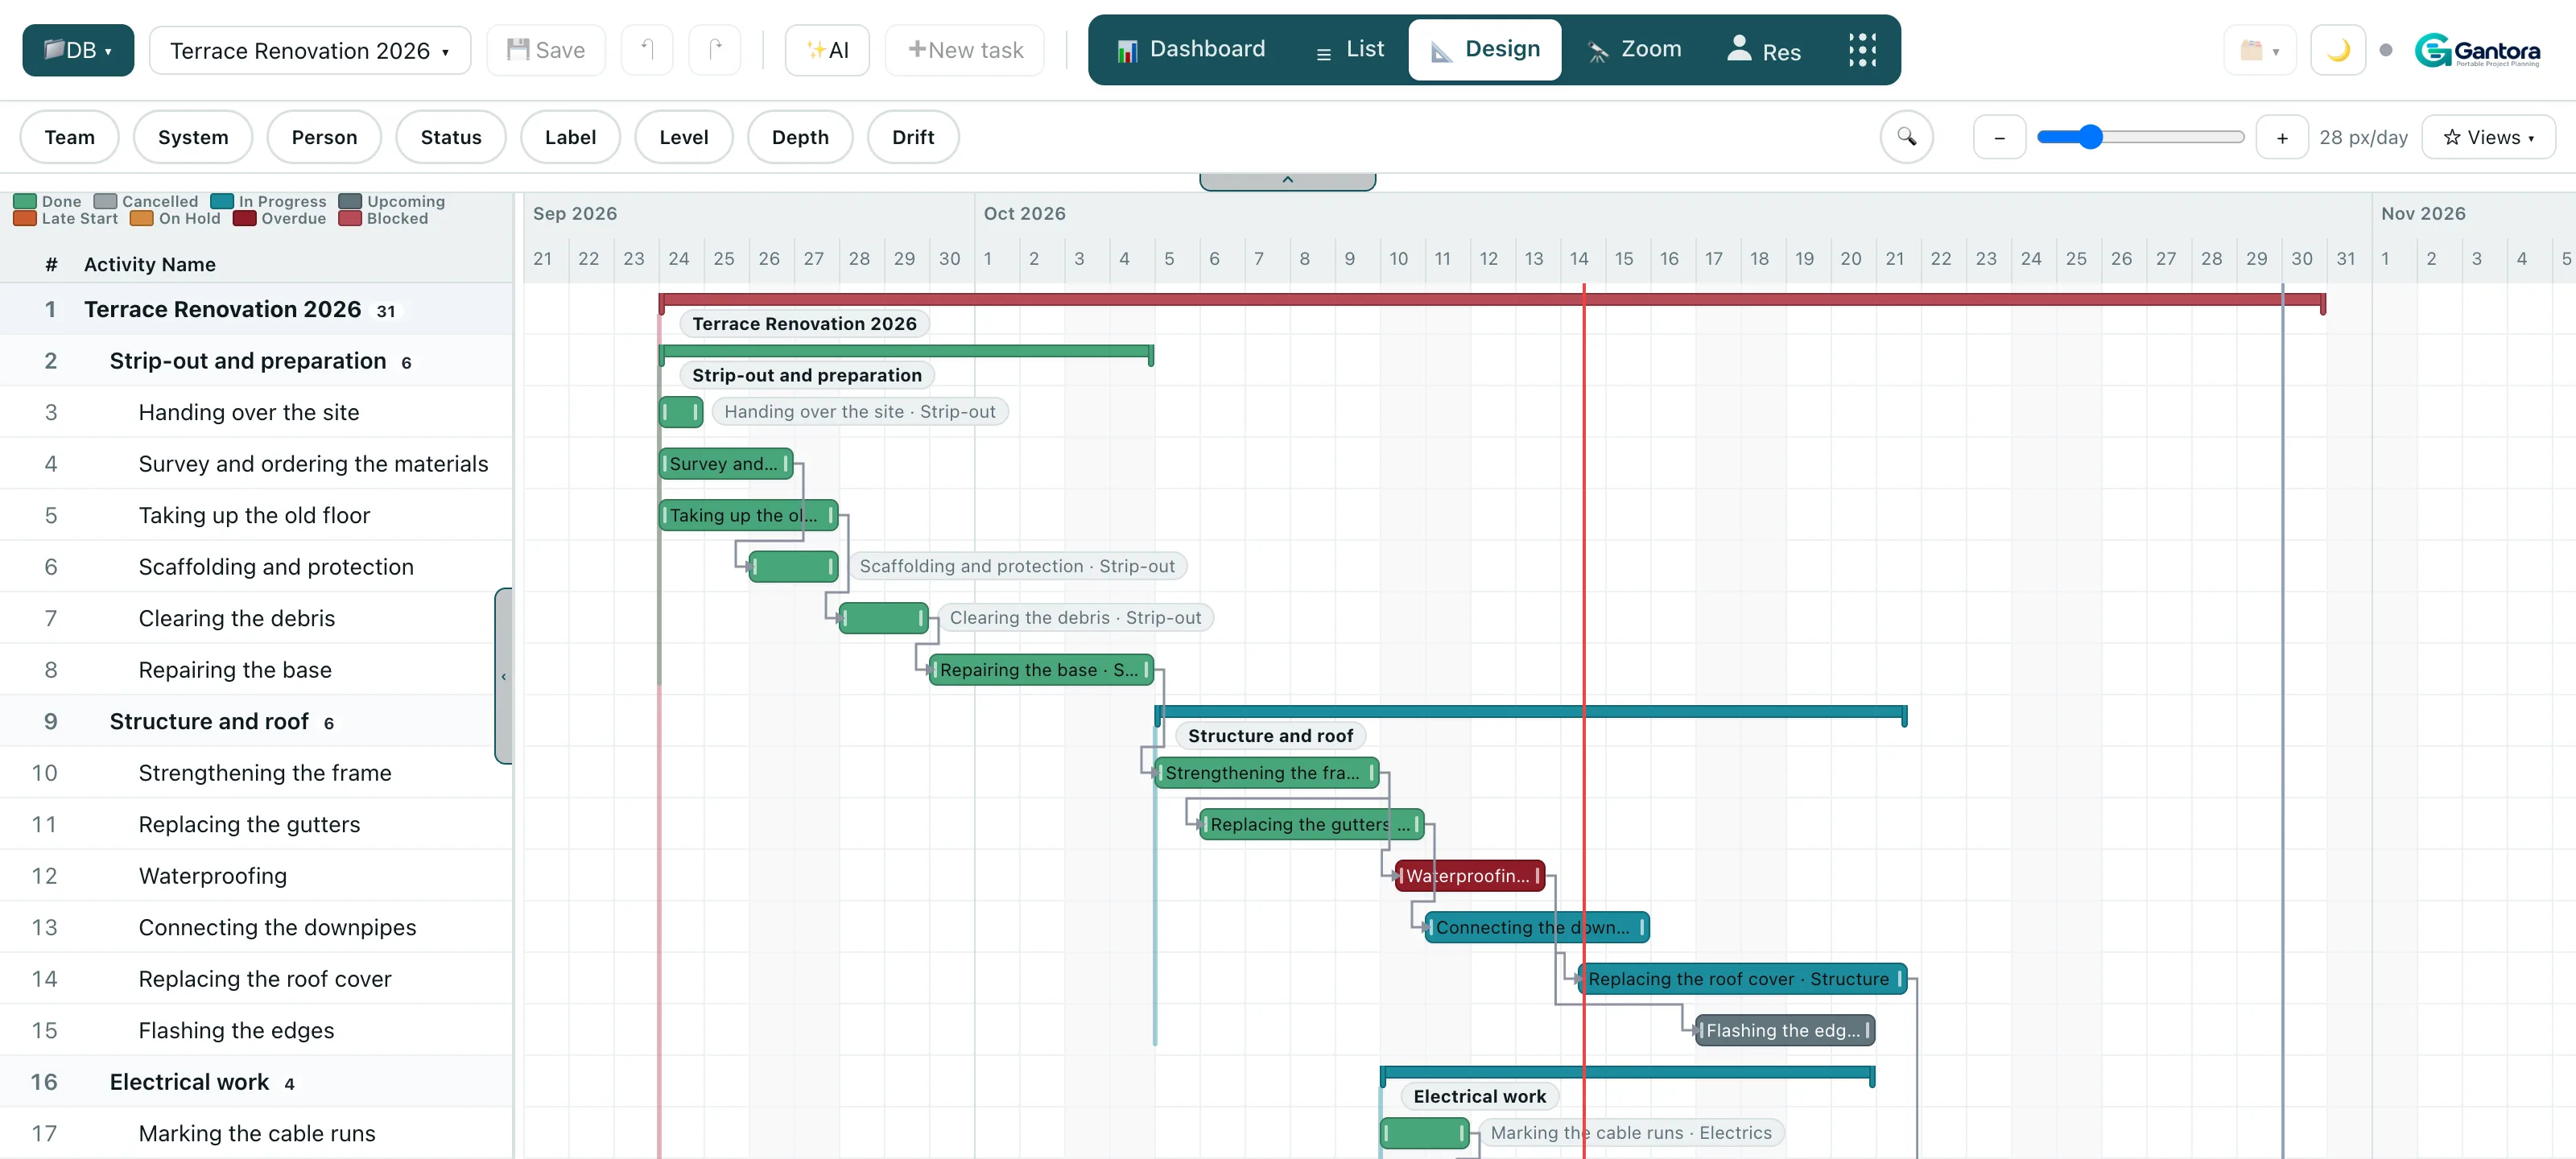Click the Save button

546,50
